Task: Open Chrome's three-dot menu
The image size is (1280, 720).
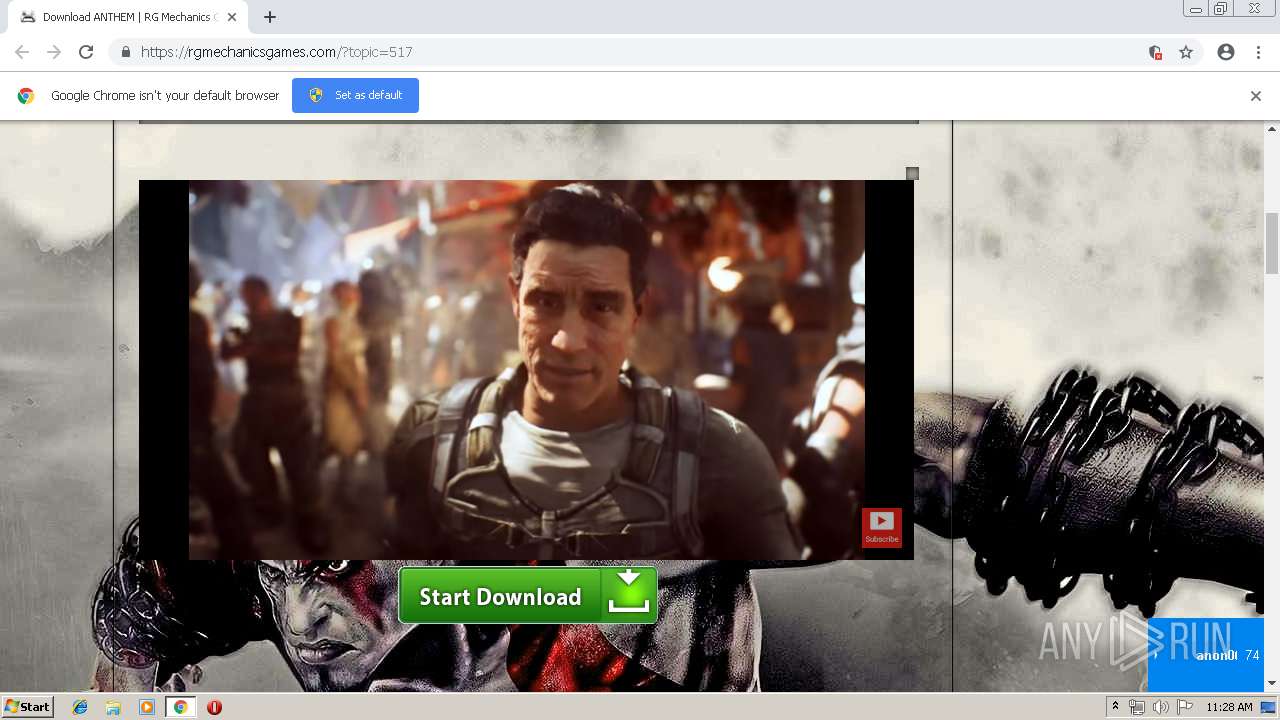Action: click(x=1258, y=52)
